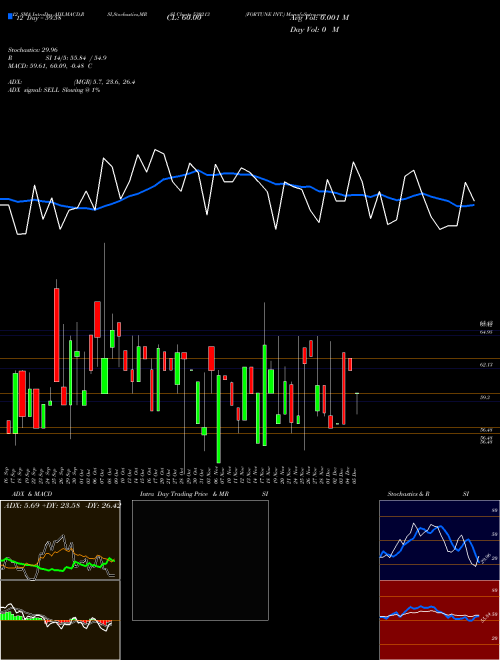Select the Stochastics: 29.96 reading
Viewport: 500px width, 660px height.
[32, 50]
